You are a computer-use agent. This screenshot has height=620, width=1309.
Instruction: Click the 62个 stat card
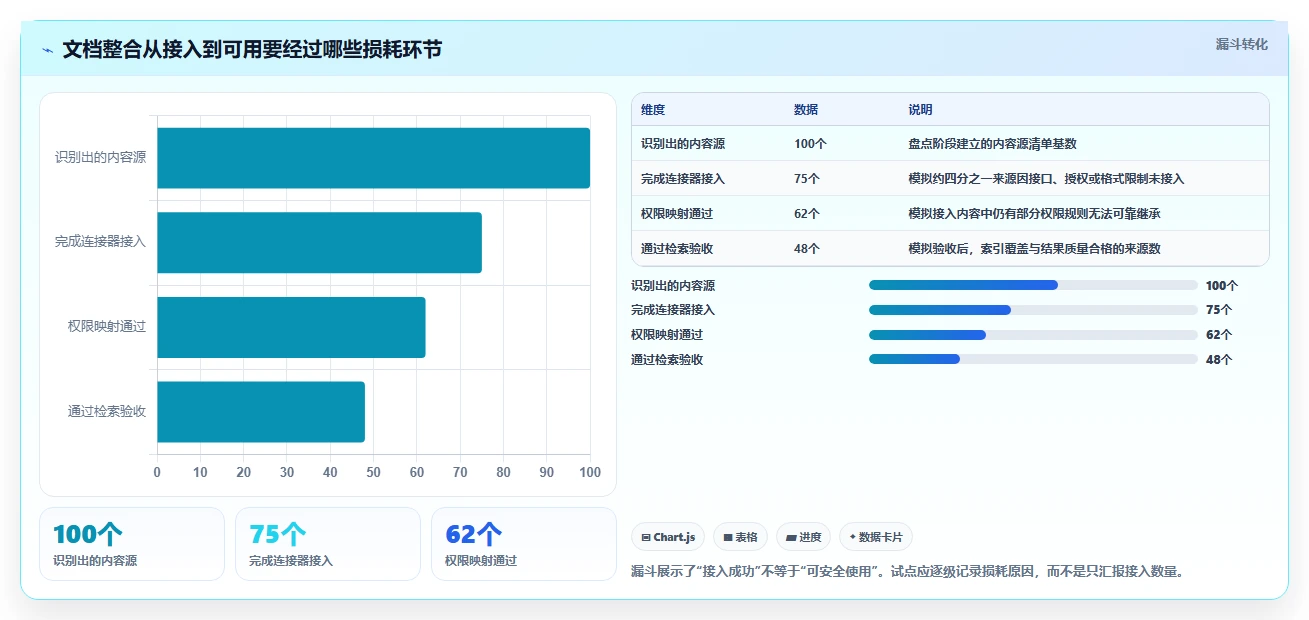524,544
